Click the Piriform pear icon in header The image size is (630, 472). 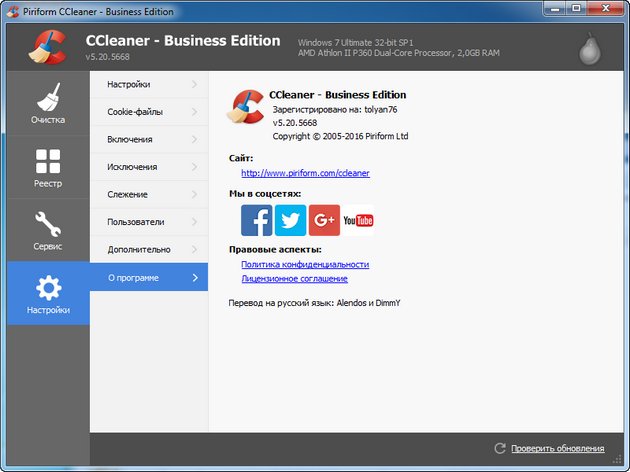pyautogui.click(x=589, y=49)
